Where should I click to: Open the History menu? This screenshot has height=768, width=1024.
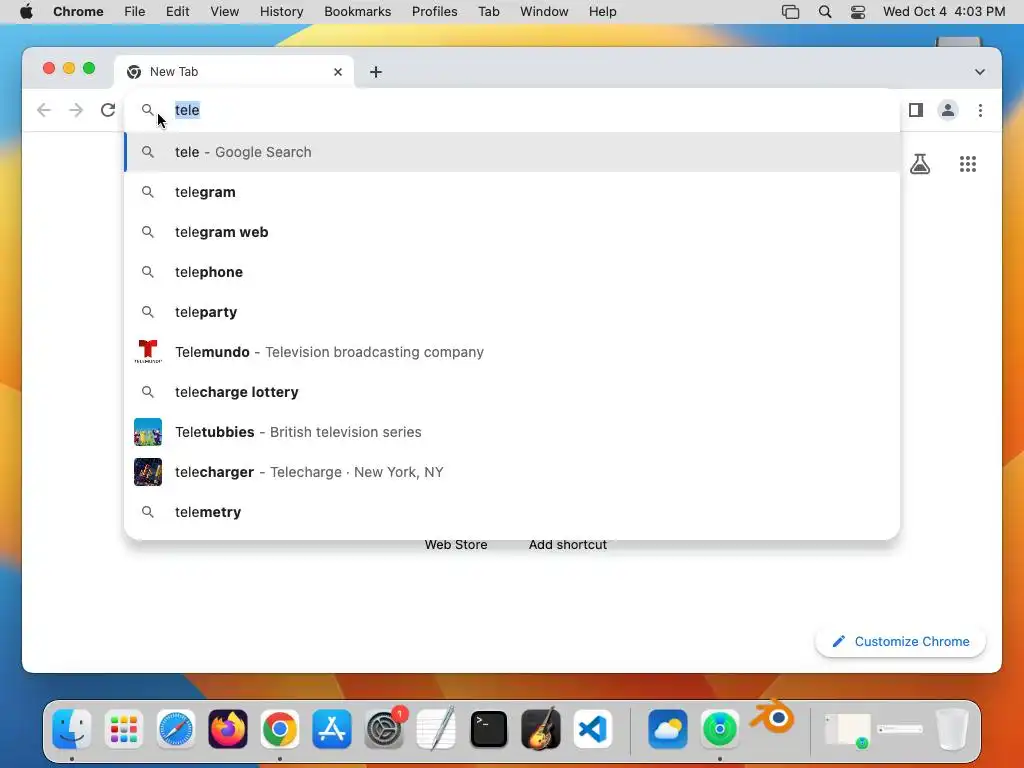[x=281, y=12]
